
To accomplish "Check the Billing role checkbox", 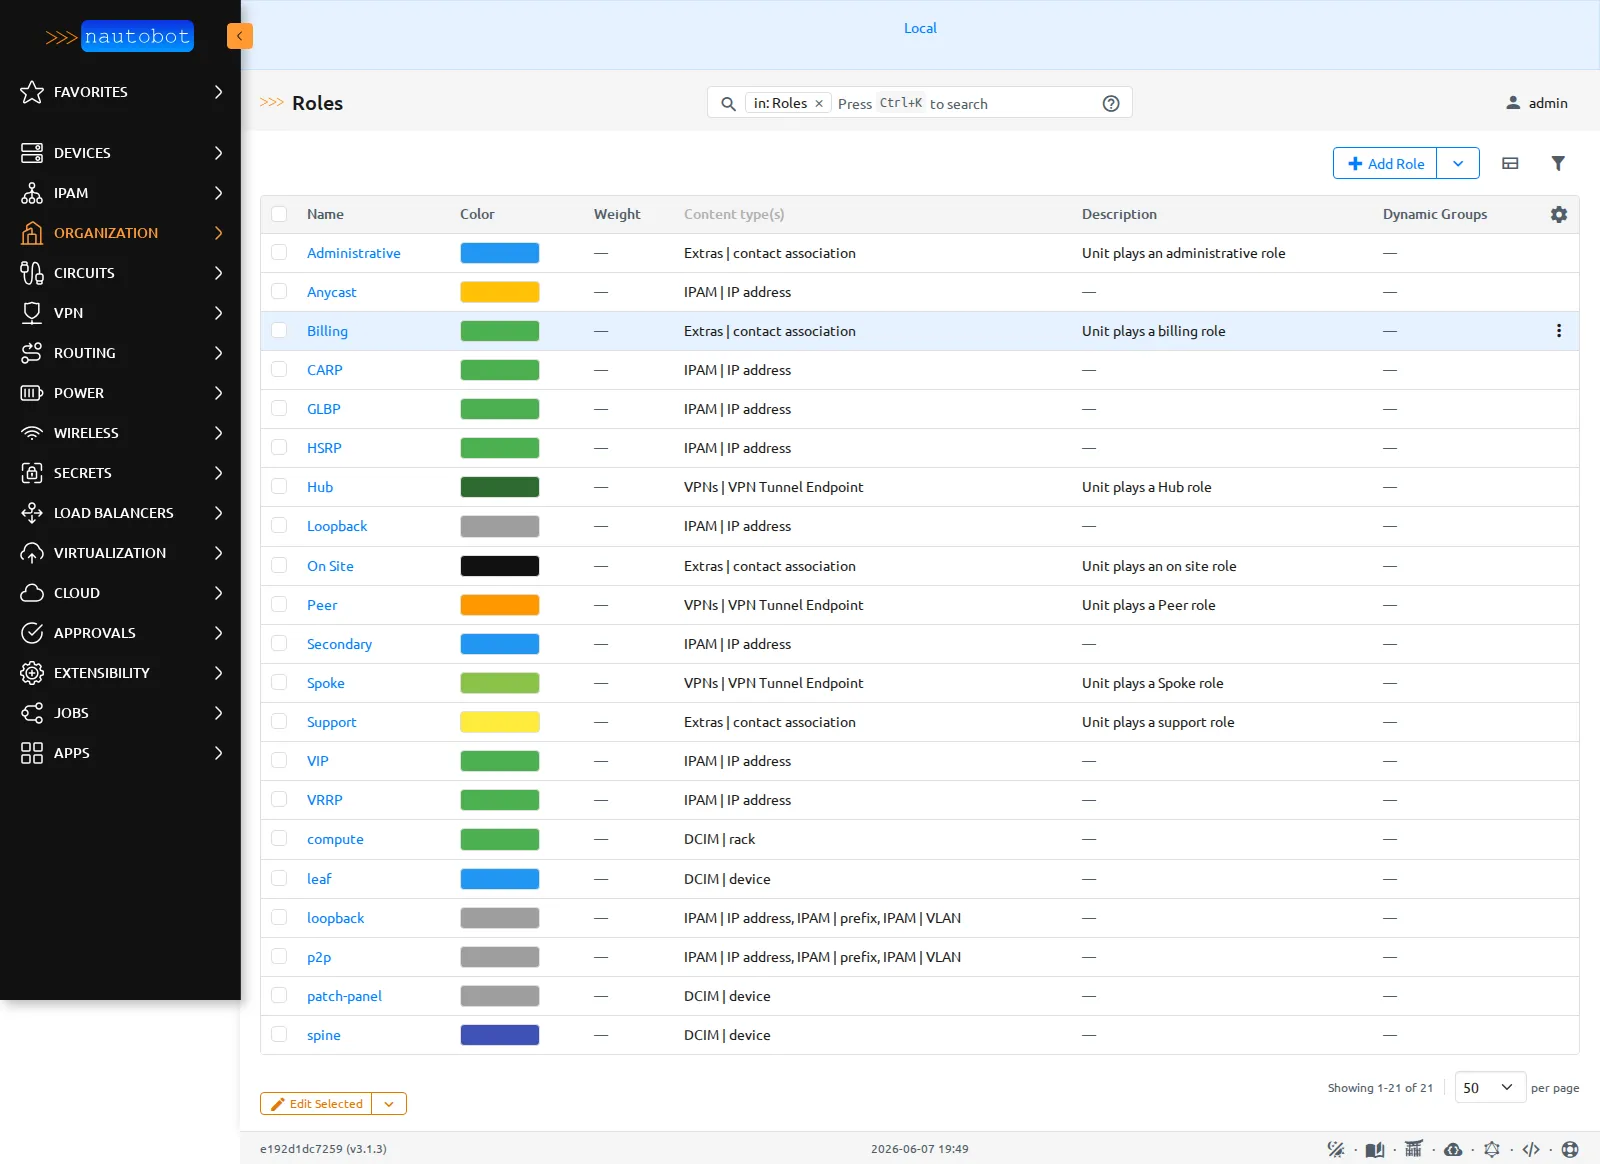I will [279, 331].
